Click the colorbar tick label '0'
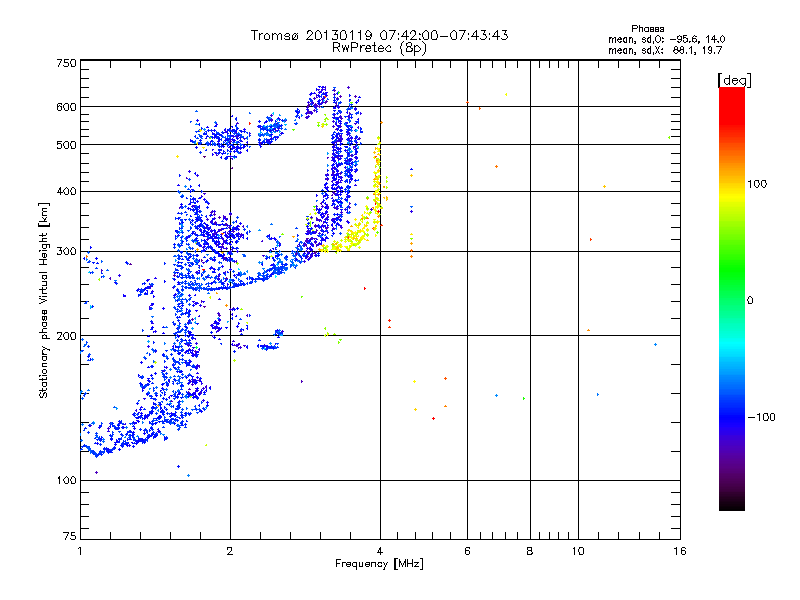 pyautogui.click(x=749, y=301)
